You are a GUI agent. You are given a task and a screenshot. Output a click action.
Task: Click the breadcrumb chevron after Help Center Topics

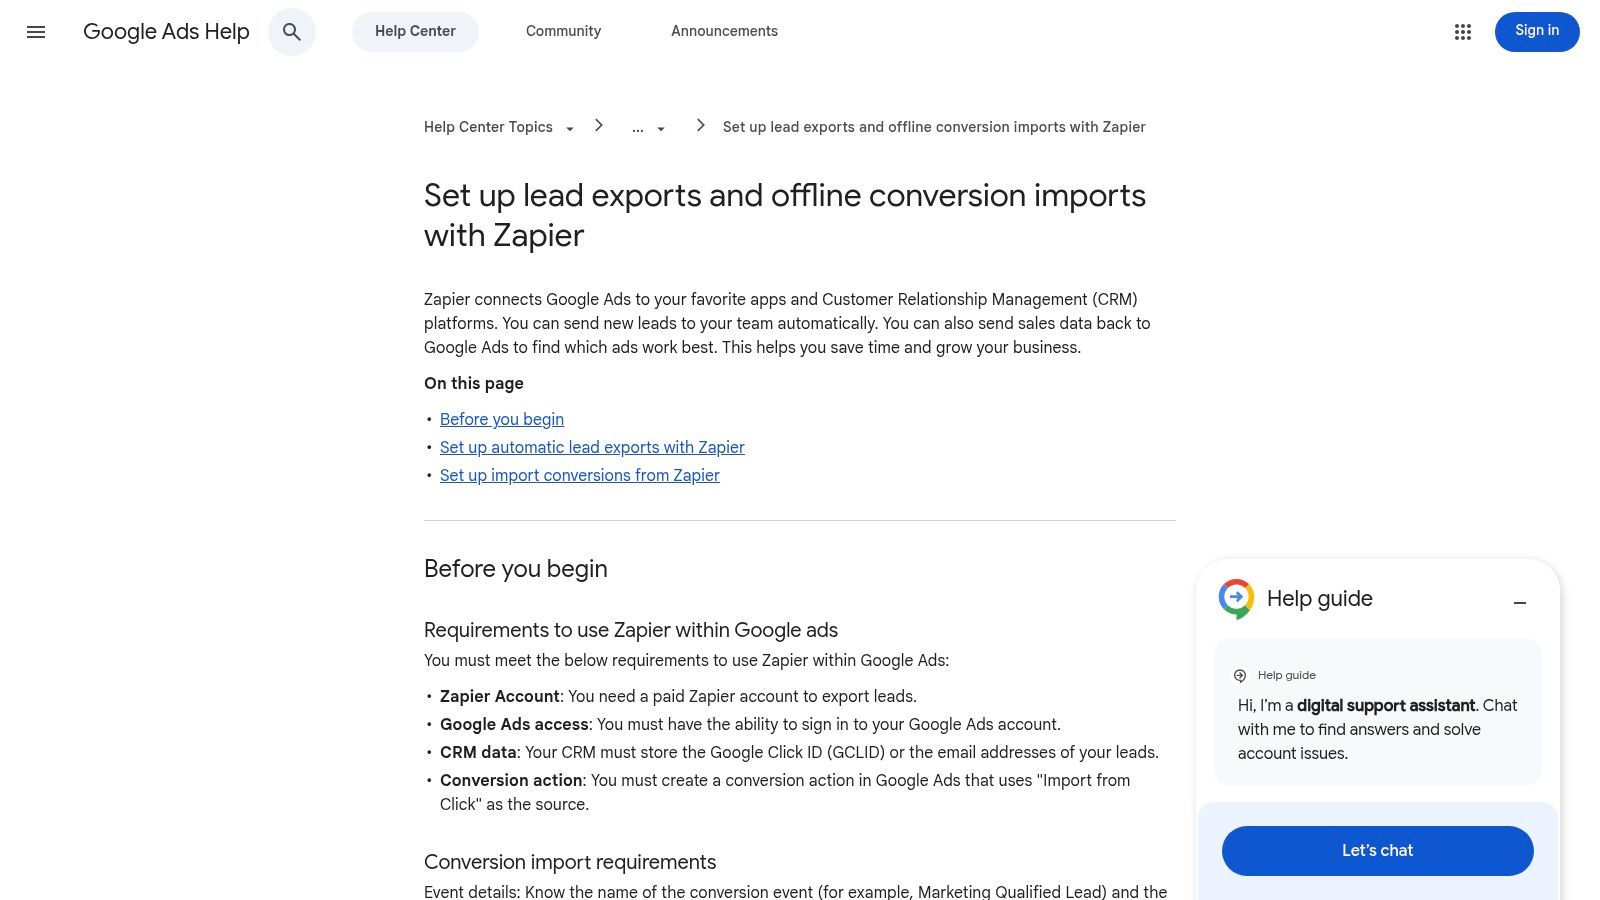coord(599,125)
